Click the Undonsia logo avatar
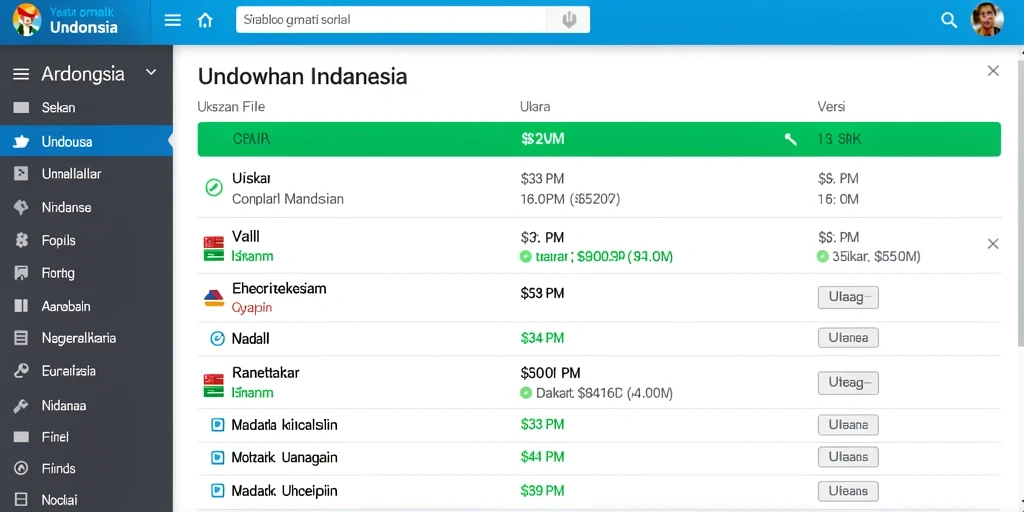This screenshot has width=1024, height=512. pyautogui.click(x=27, y=20)
